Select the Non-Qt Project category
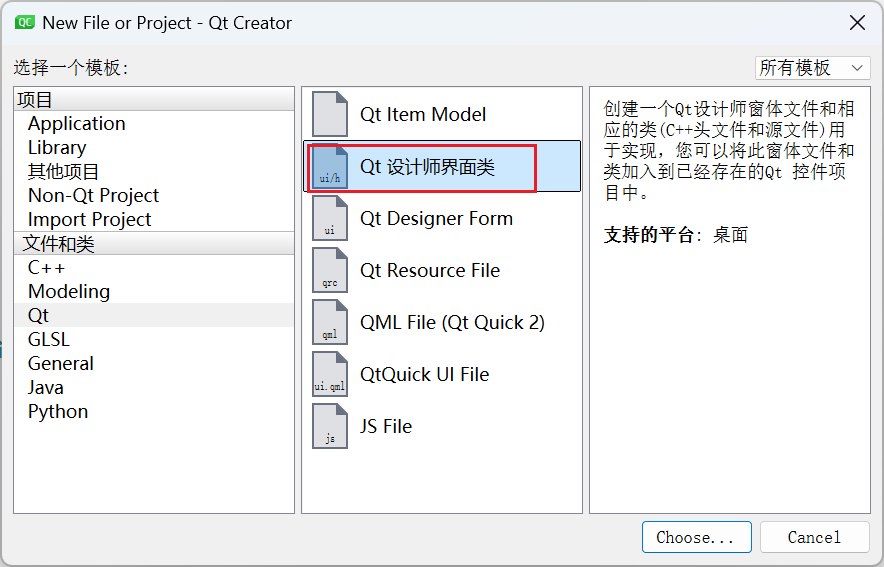884x567 pixels. click(x=154, y=196)
